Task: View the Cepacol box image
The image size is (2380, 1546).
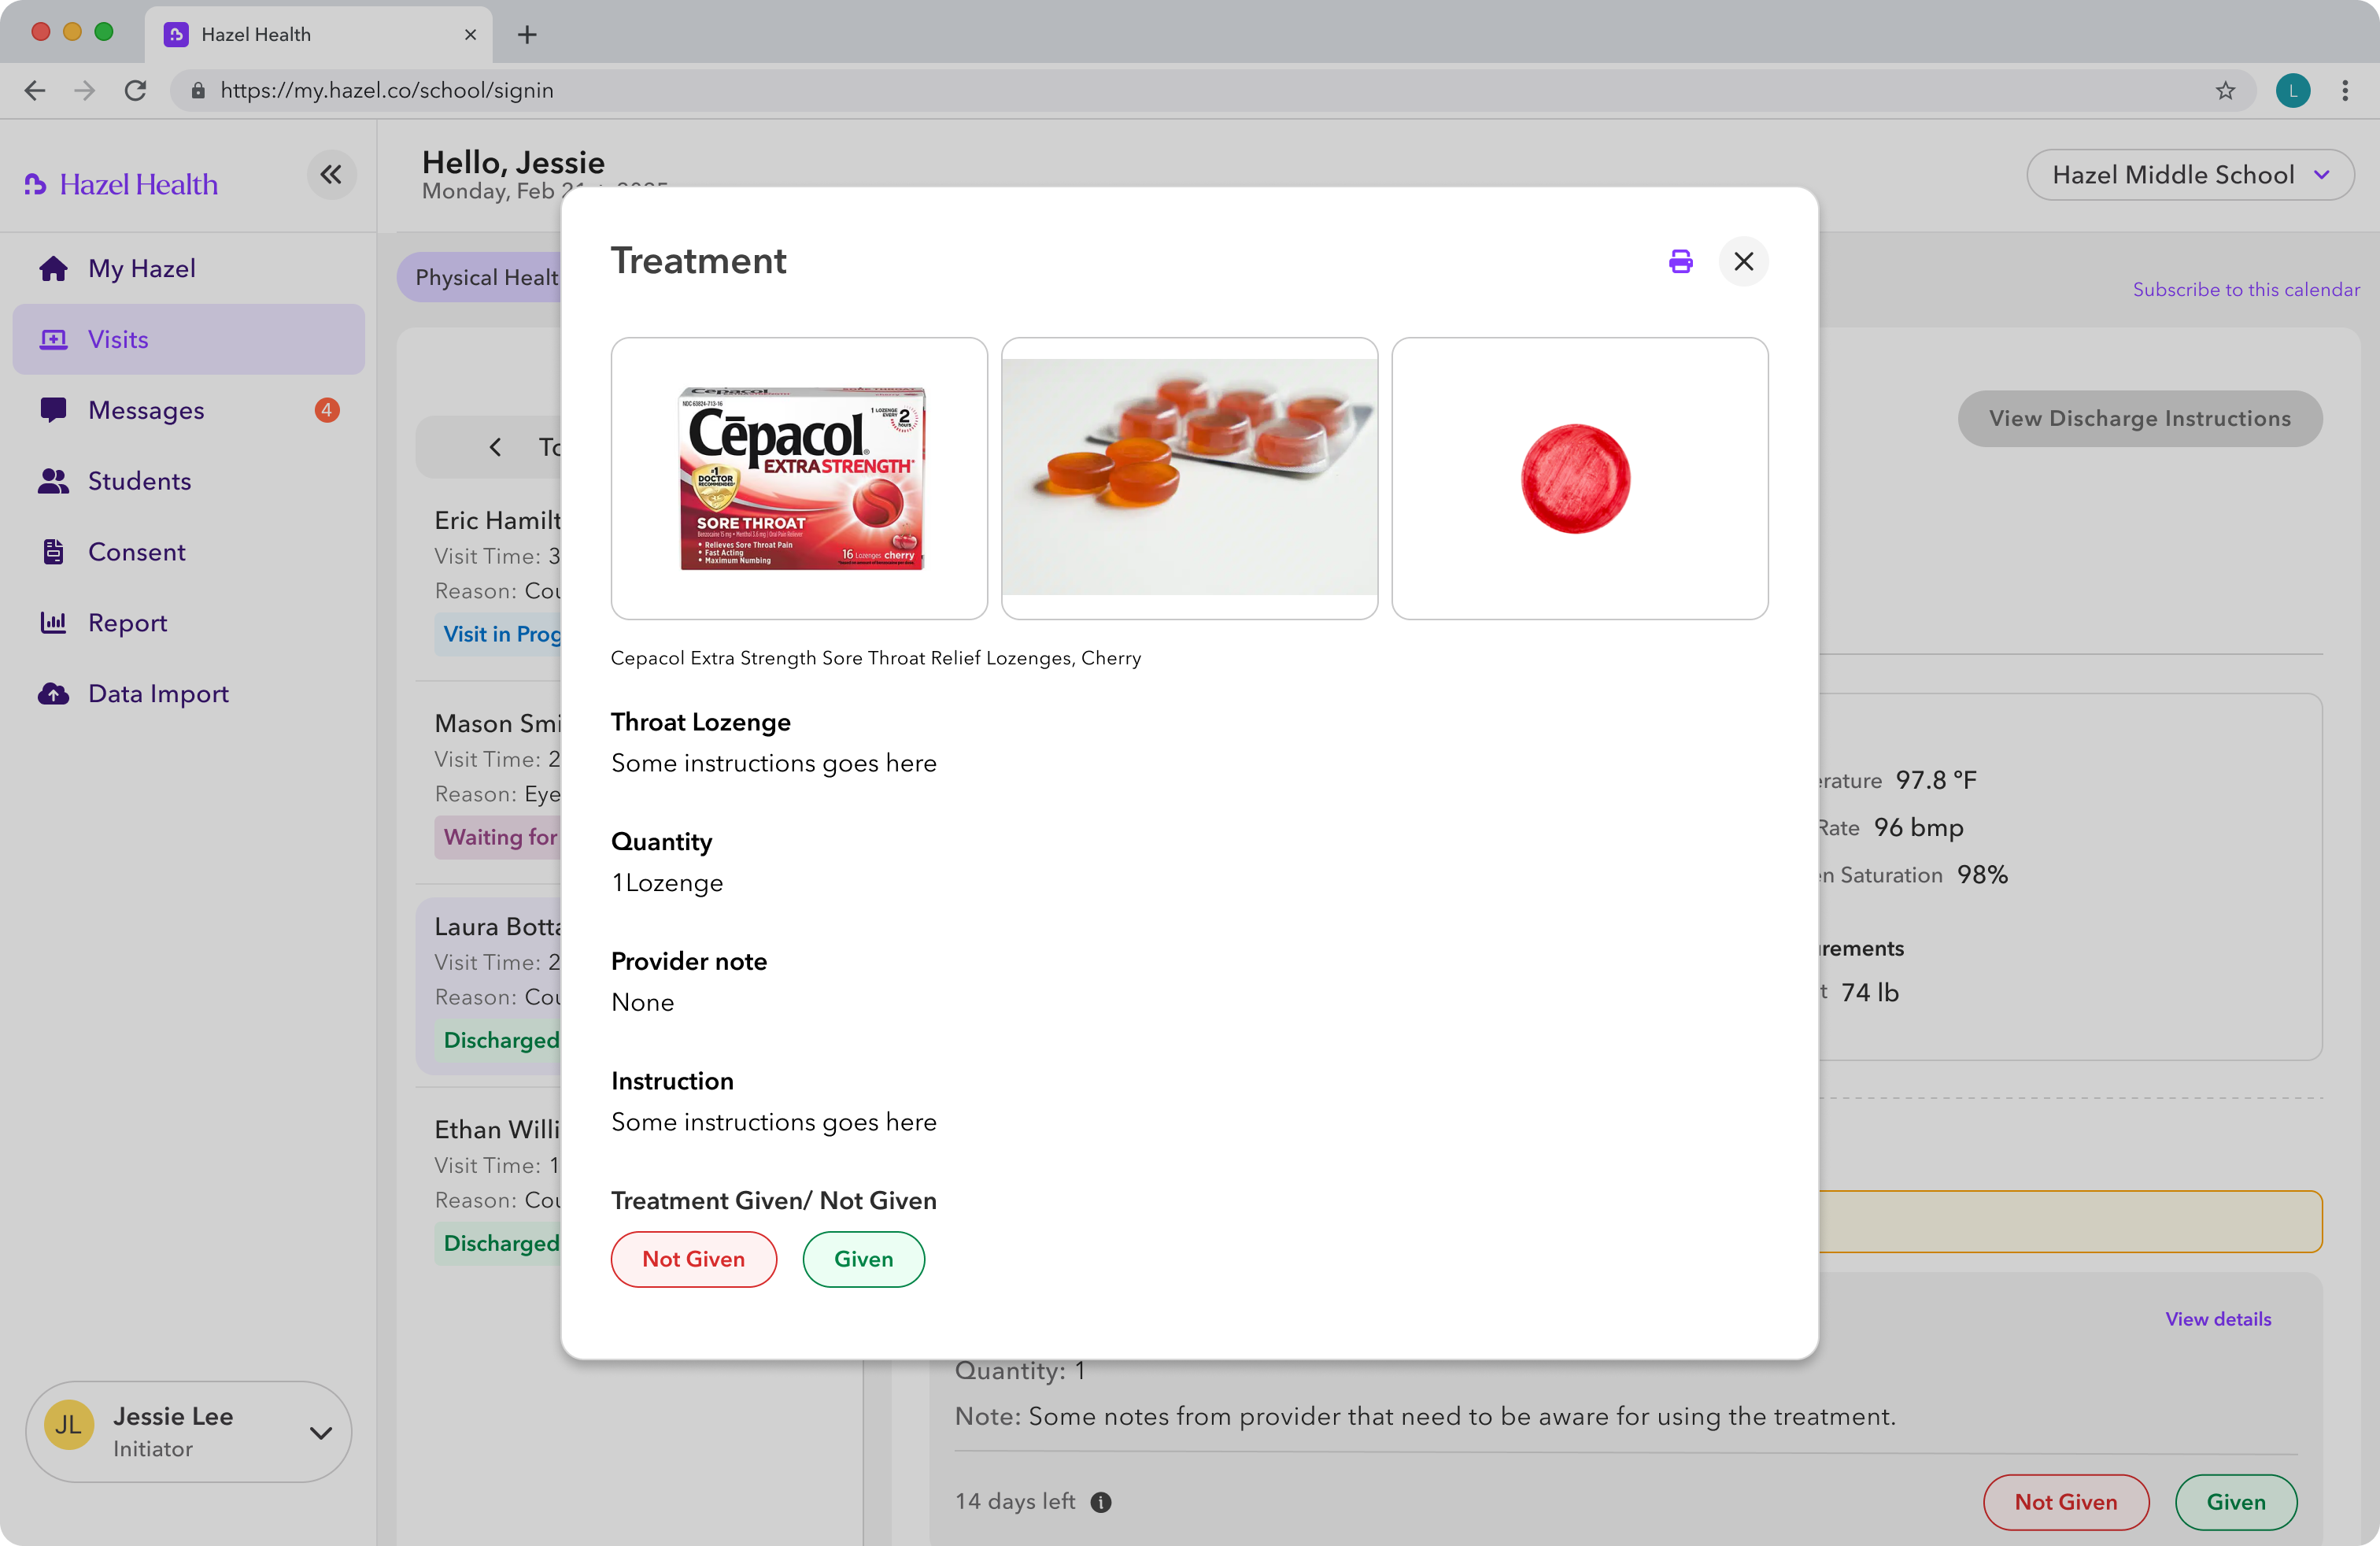Action: click(799, 478)
